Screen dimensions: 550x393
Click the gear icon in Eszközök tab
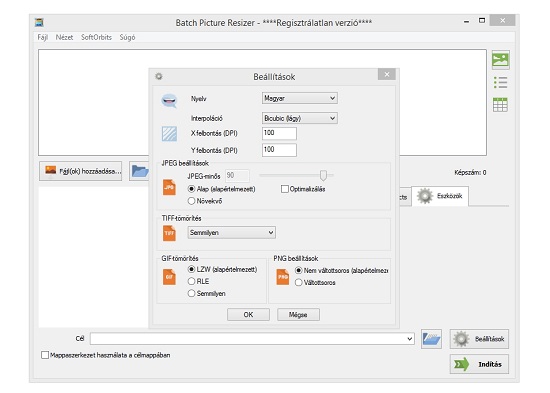(x=425, y=196)
